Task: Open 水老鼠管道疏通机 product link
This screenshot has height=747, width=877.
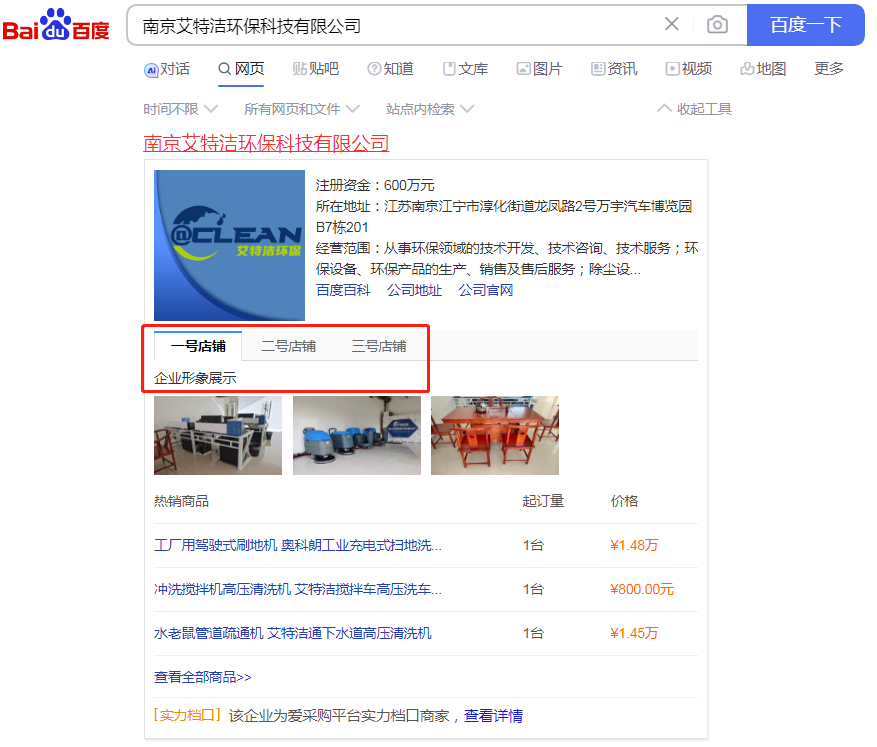Action: click(293, 633)
